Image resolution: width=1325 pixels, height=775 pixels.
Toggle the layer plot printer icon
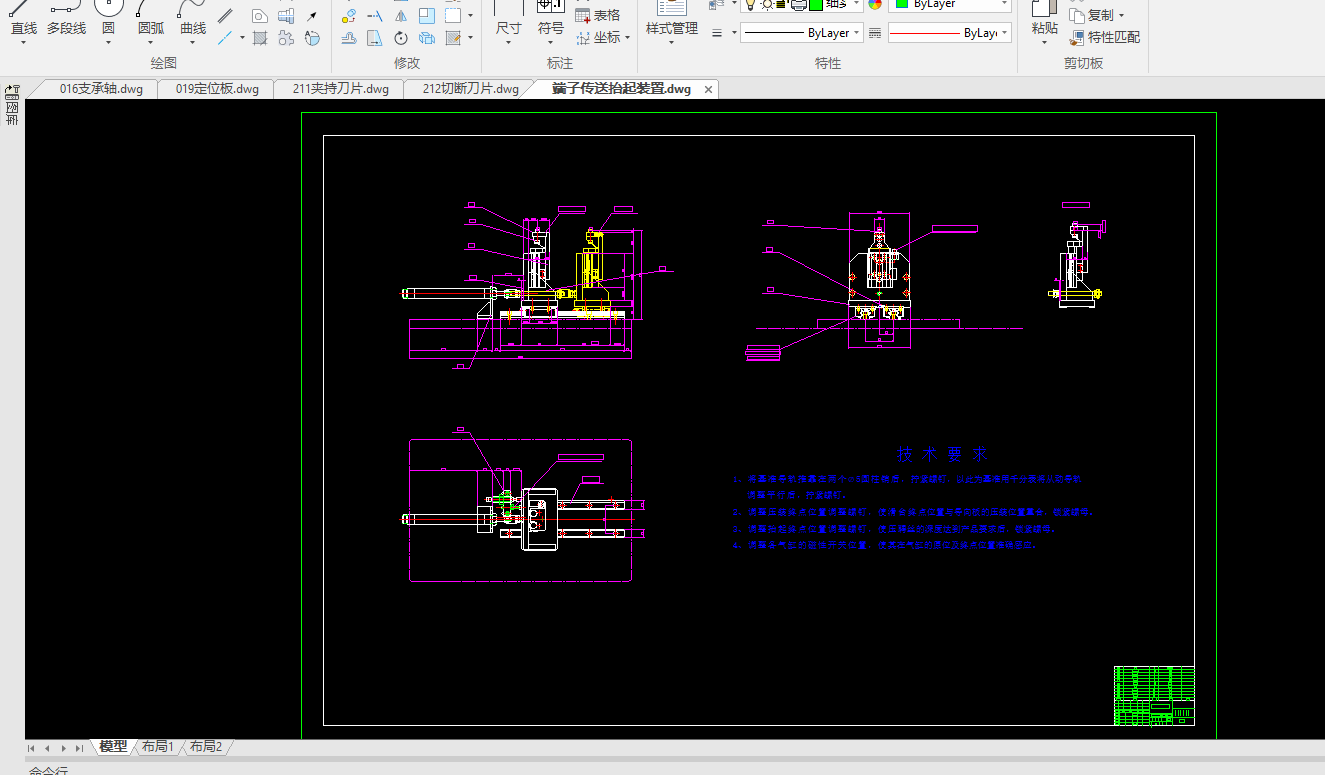pyautogui.click(x=798, y=4)
